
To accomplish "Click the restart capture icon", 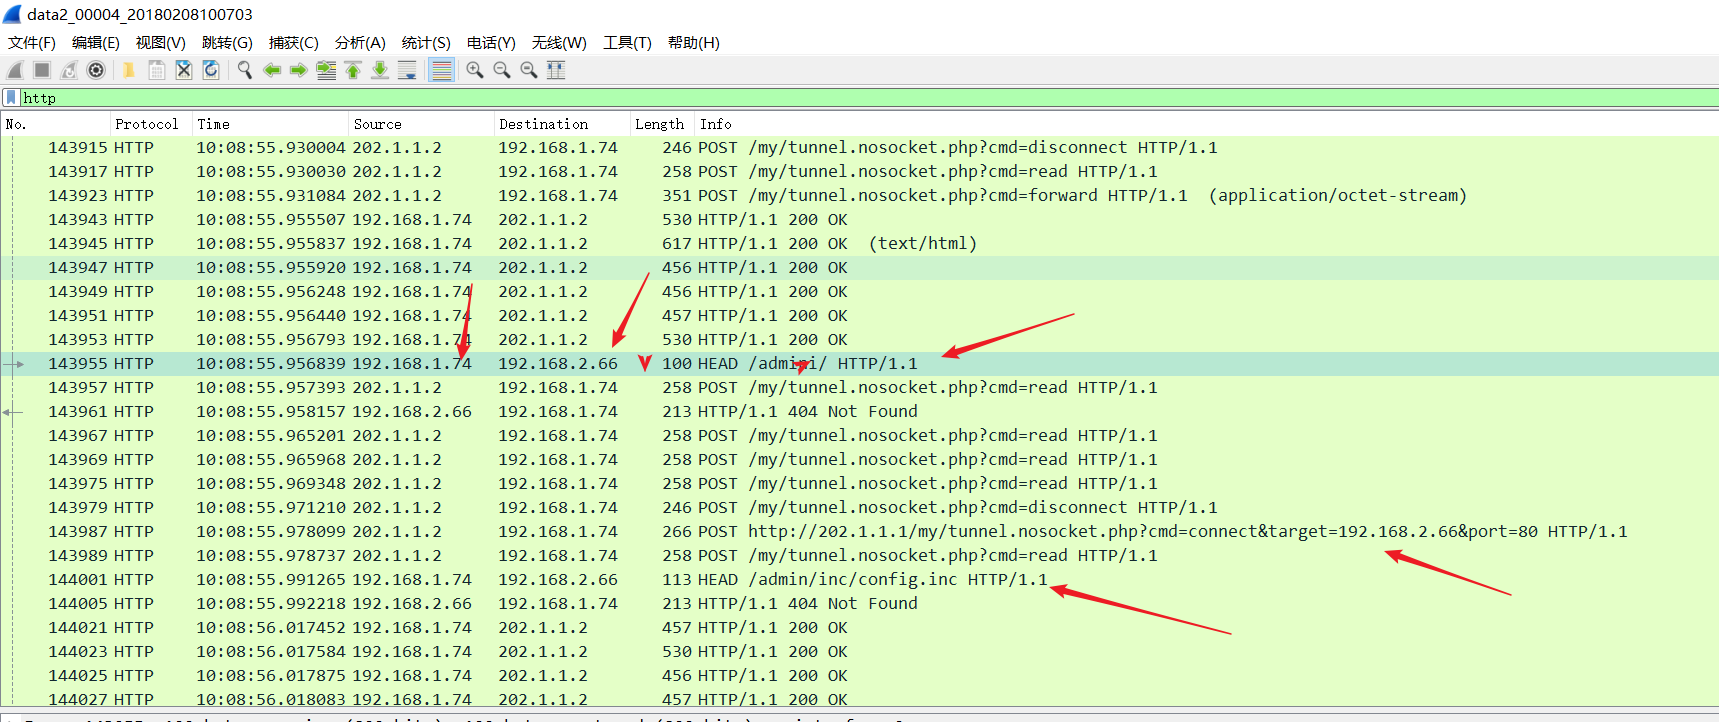I will 69,70.
